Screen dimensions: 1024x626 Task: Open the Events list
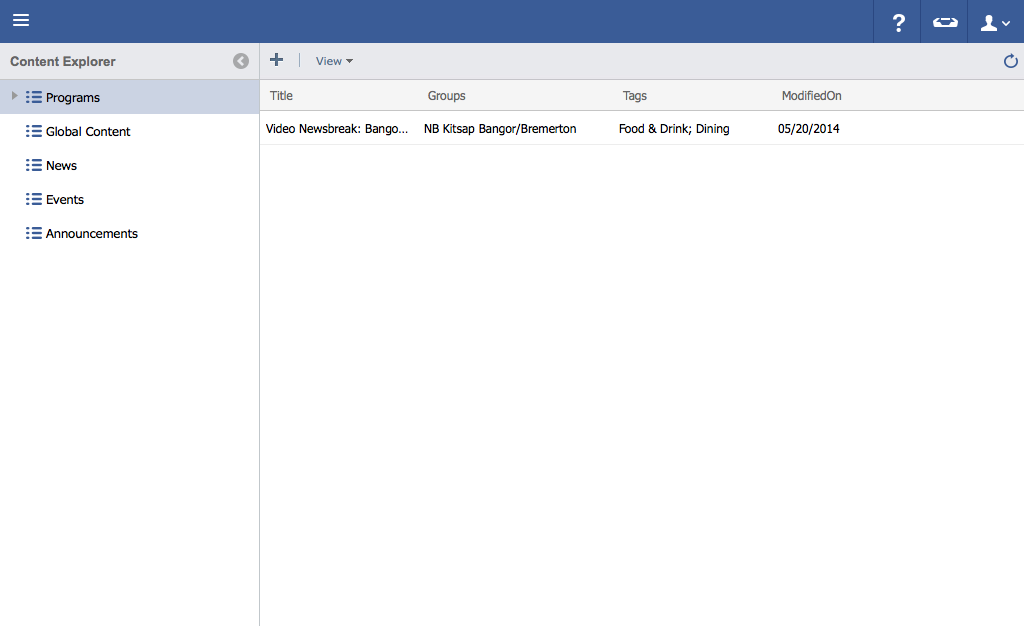pos(65,200)
